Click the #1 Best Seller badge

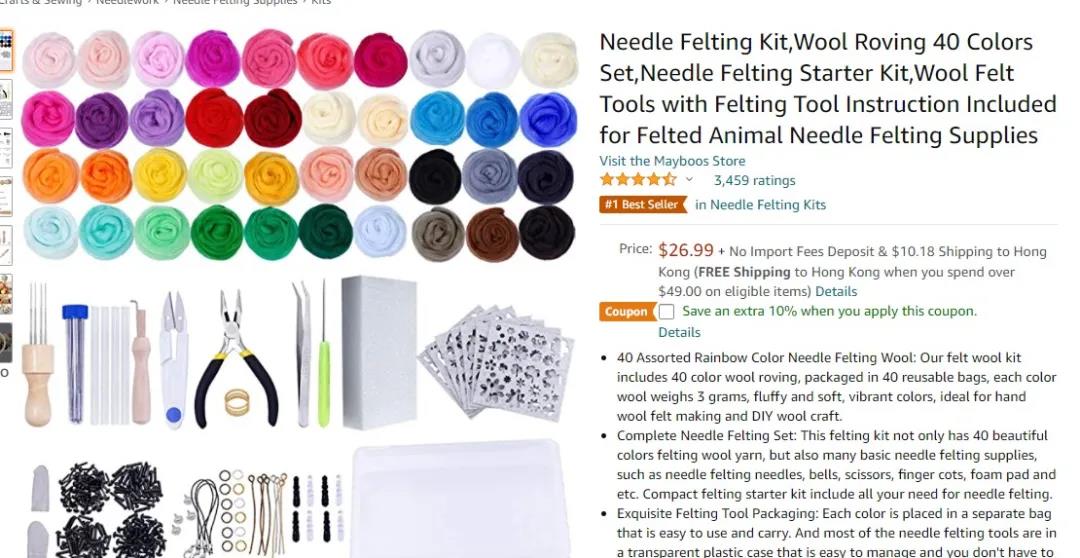point(643,205)
